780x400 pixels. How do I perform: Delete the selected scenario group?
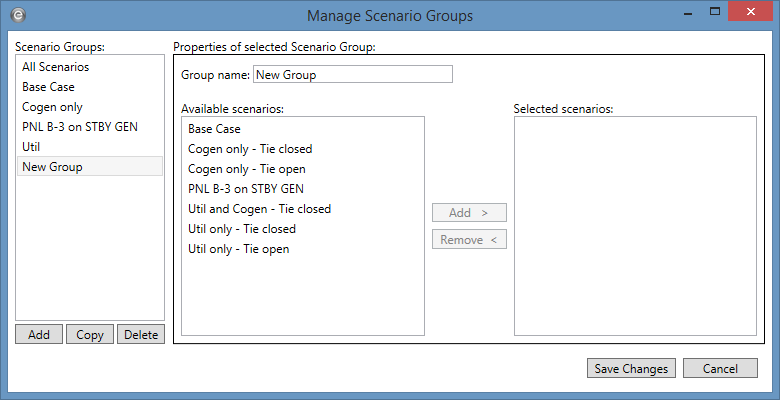(141, 335)
